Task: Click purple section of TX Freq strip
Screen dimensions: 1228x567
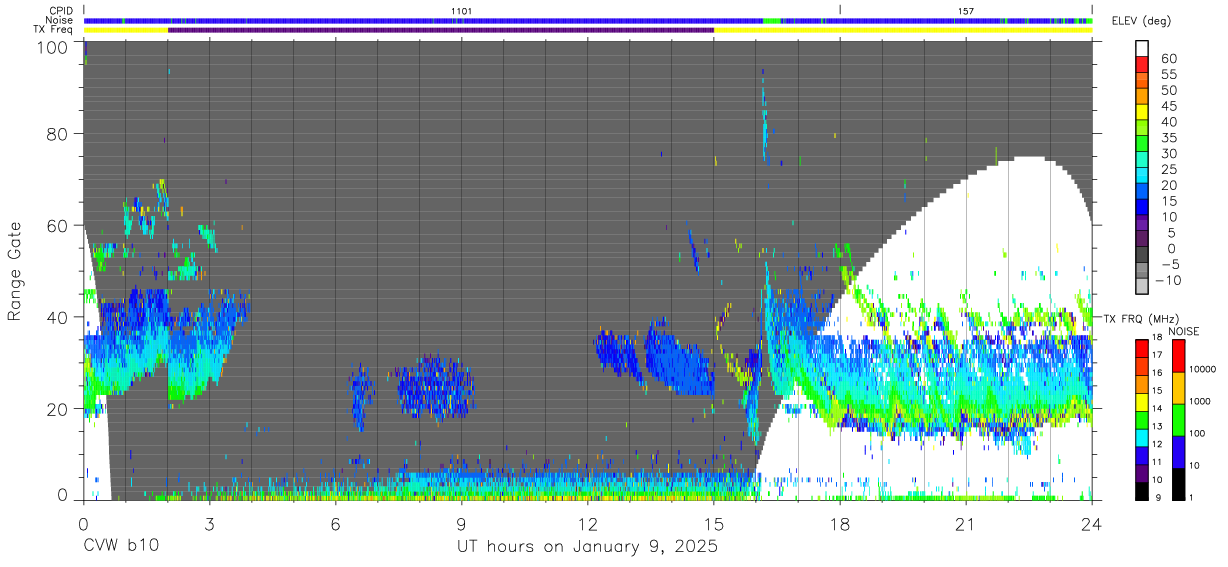Action: tap(441, 30)
